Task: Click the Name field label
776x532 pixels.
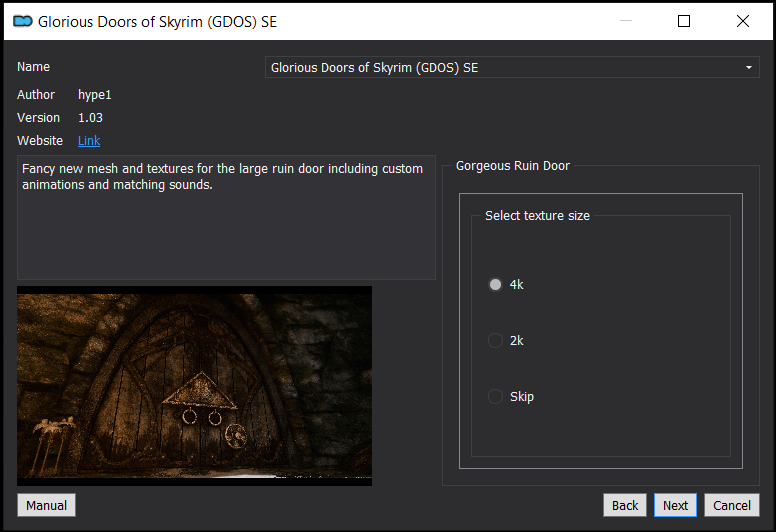Action: [x=34, y=67]
